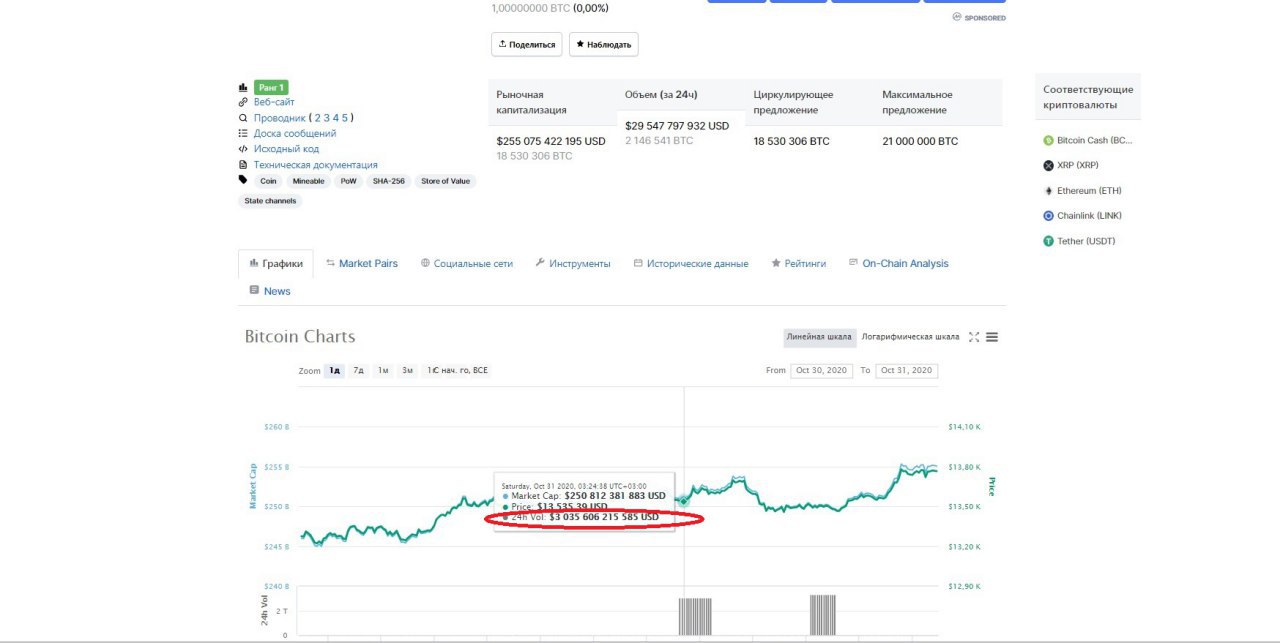Set chart zoom to ВСЕ

click(x=480, y=371)
